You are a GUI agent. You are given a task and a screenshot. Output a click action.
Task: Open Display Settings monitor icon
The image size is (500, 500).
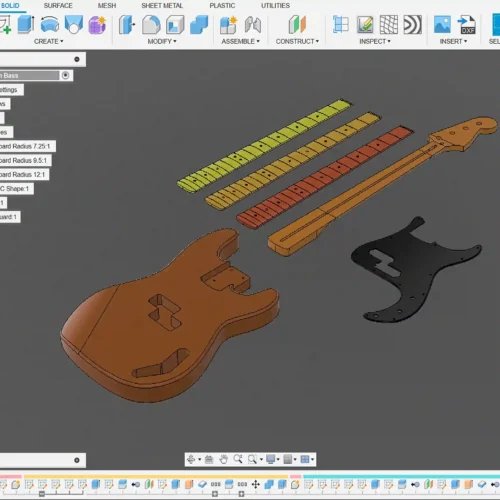[271, 459]
